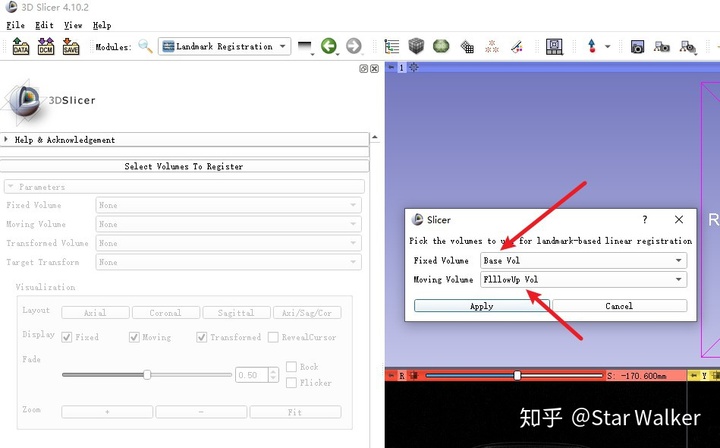Open the Markups fiducials icon
The width and height of the screenshot is (720, 448).
492,46
